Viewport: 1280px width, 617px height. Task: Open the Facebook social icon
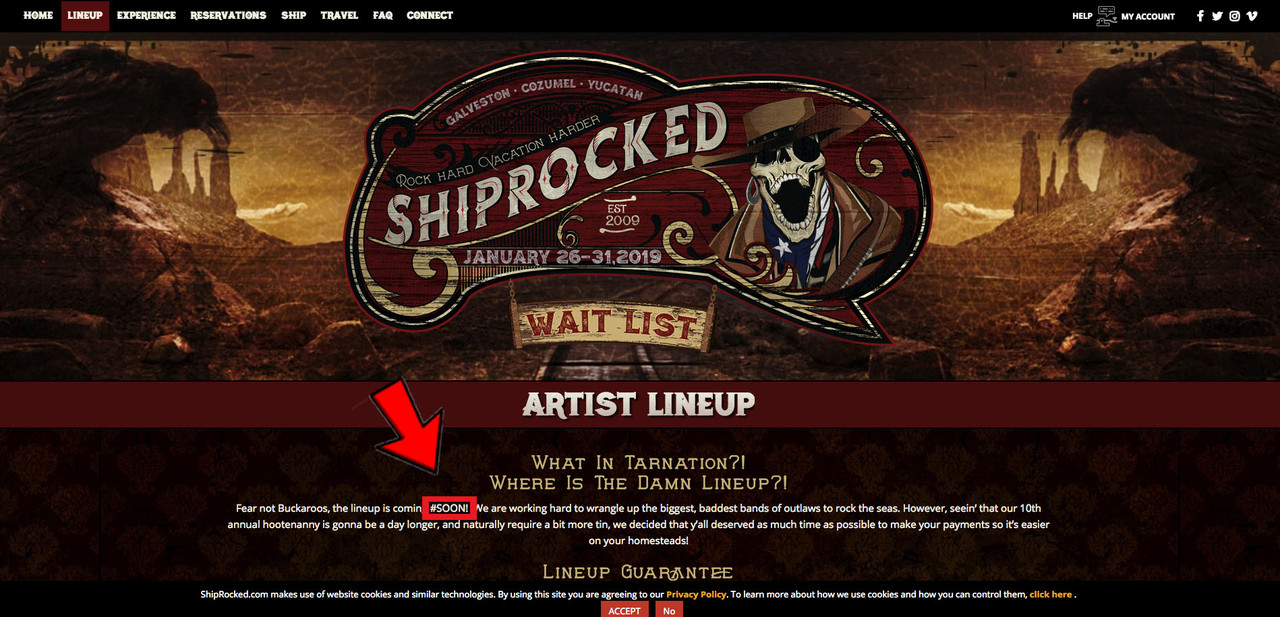point(1199,16)
